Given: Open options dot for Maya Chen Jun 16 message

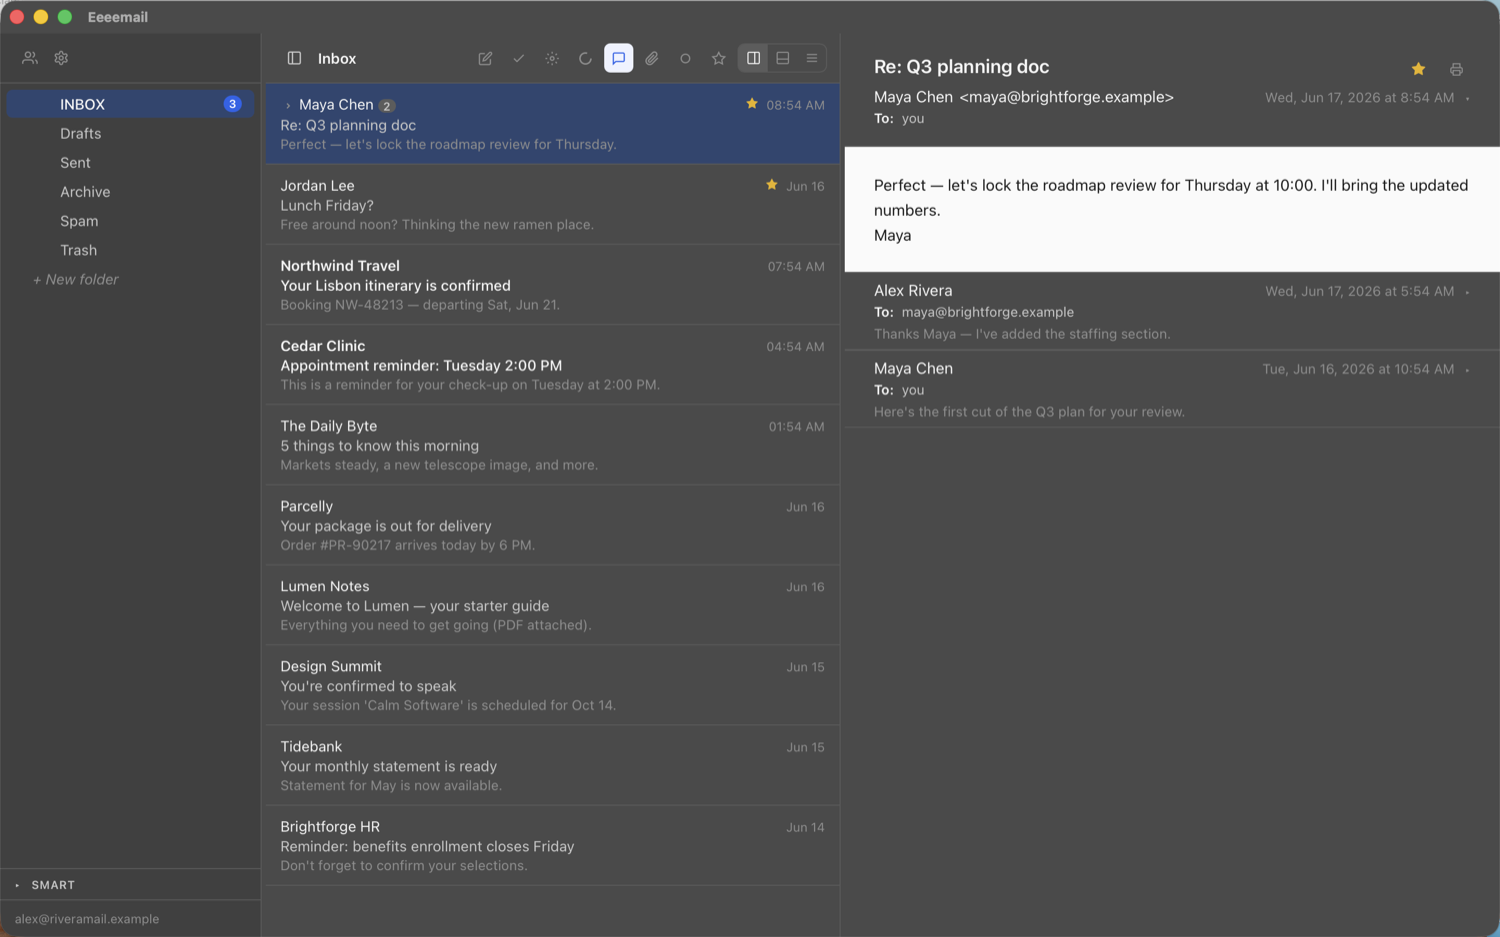Looking at the screenshot, I should point(1467,370).
